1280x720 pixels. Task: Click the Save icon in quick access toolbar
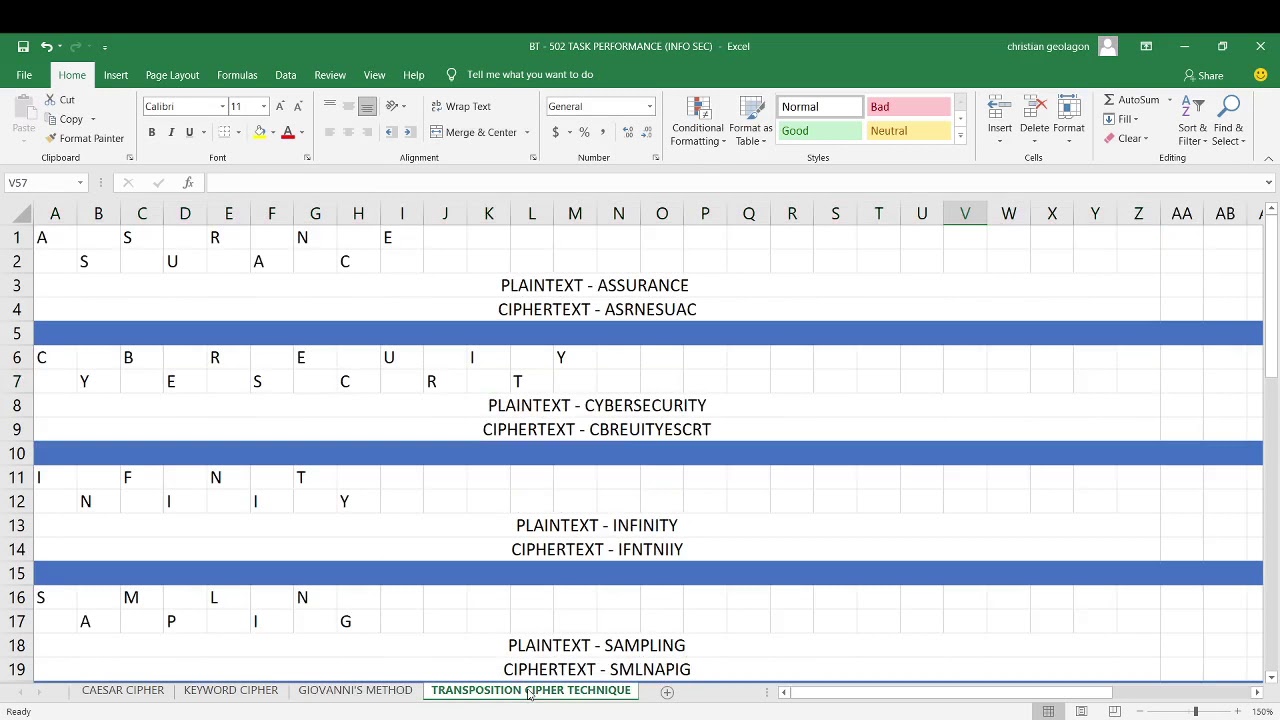click(x=23, y=46)
